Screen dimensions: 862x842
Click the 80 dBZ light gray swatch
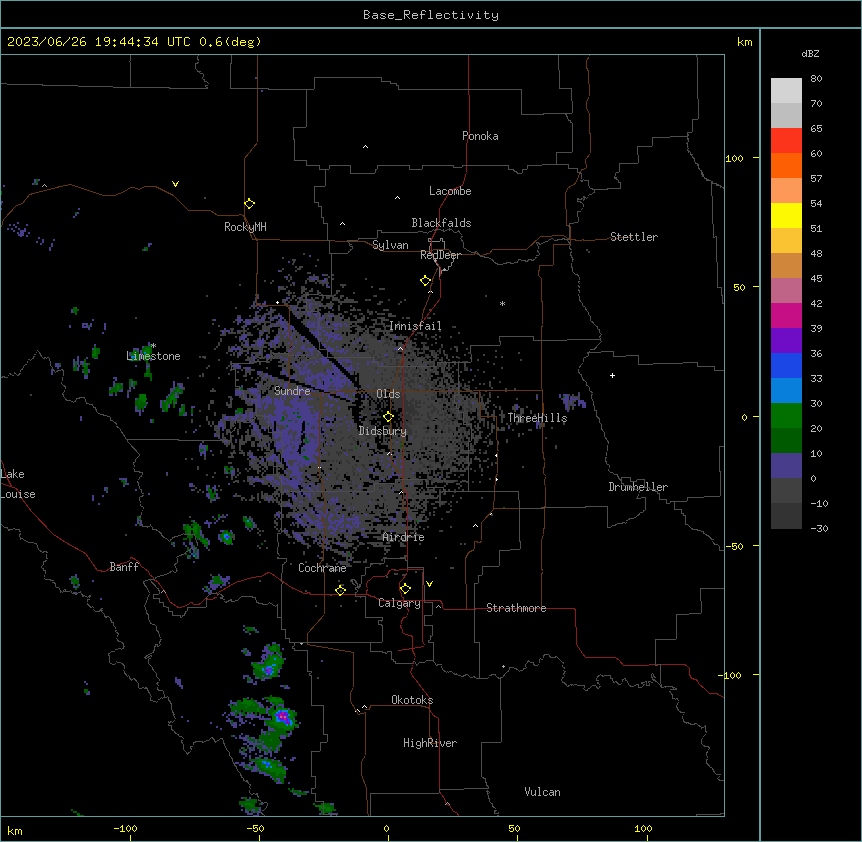[x=786, y=91]
